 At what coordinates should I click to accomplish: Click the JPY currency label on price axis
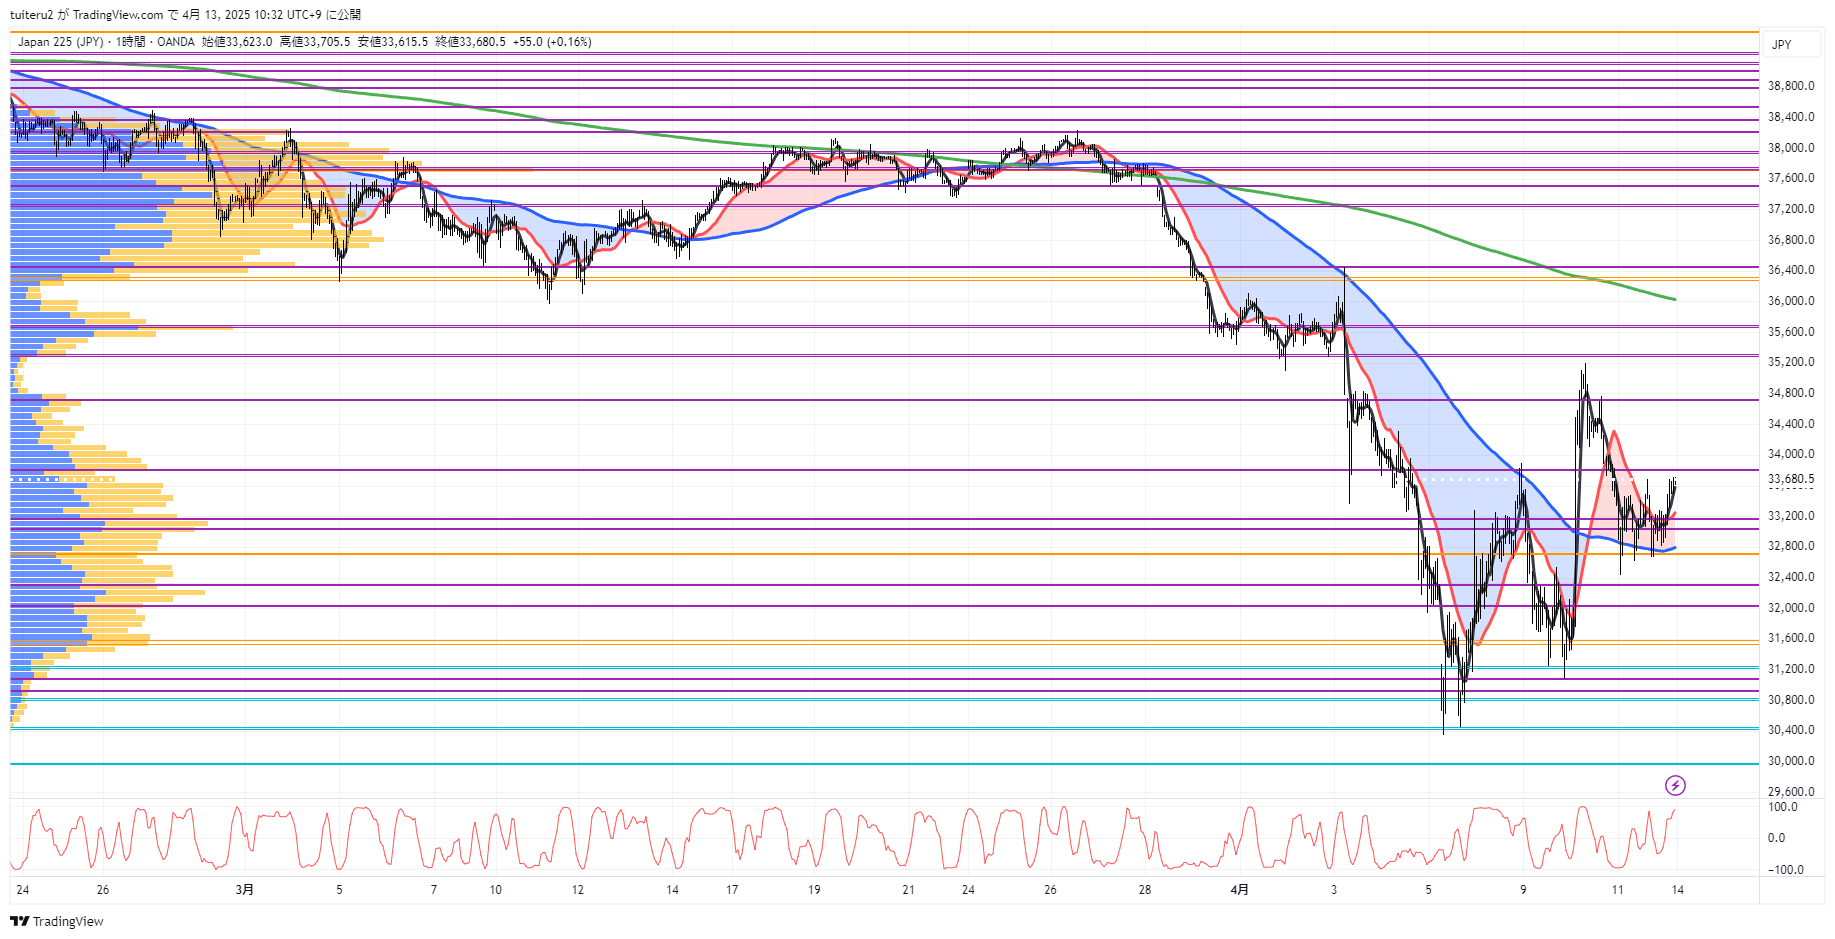point(1782,45)
